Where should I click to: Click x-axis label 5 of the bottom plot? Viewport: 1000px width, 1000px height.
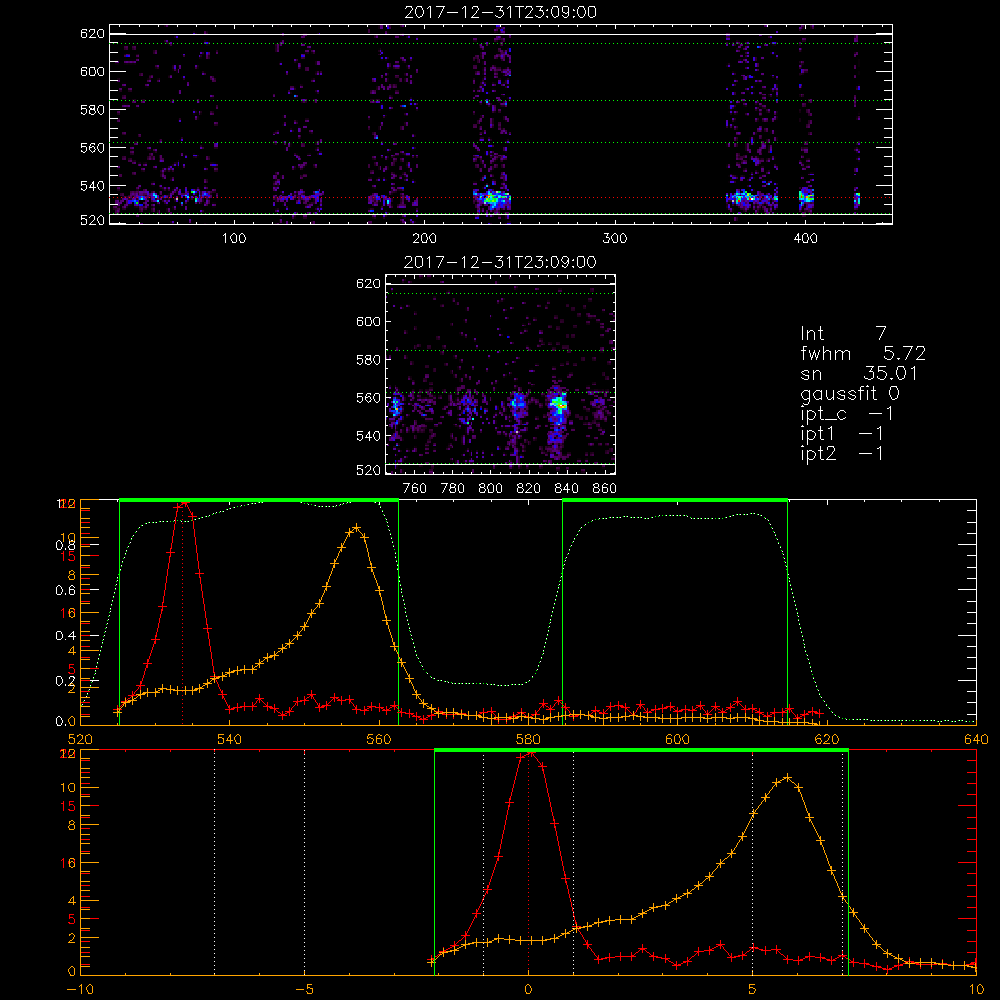pos(753,990)
